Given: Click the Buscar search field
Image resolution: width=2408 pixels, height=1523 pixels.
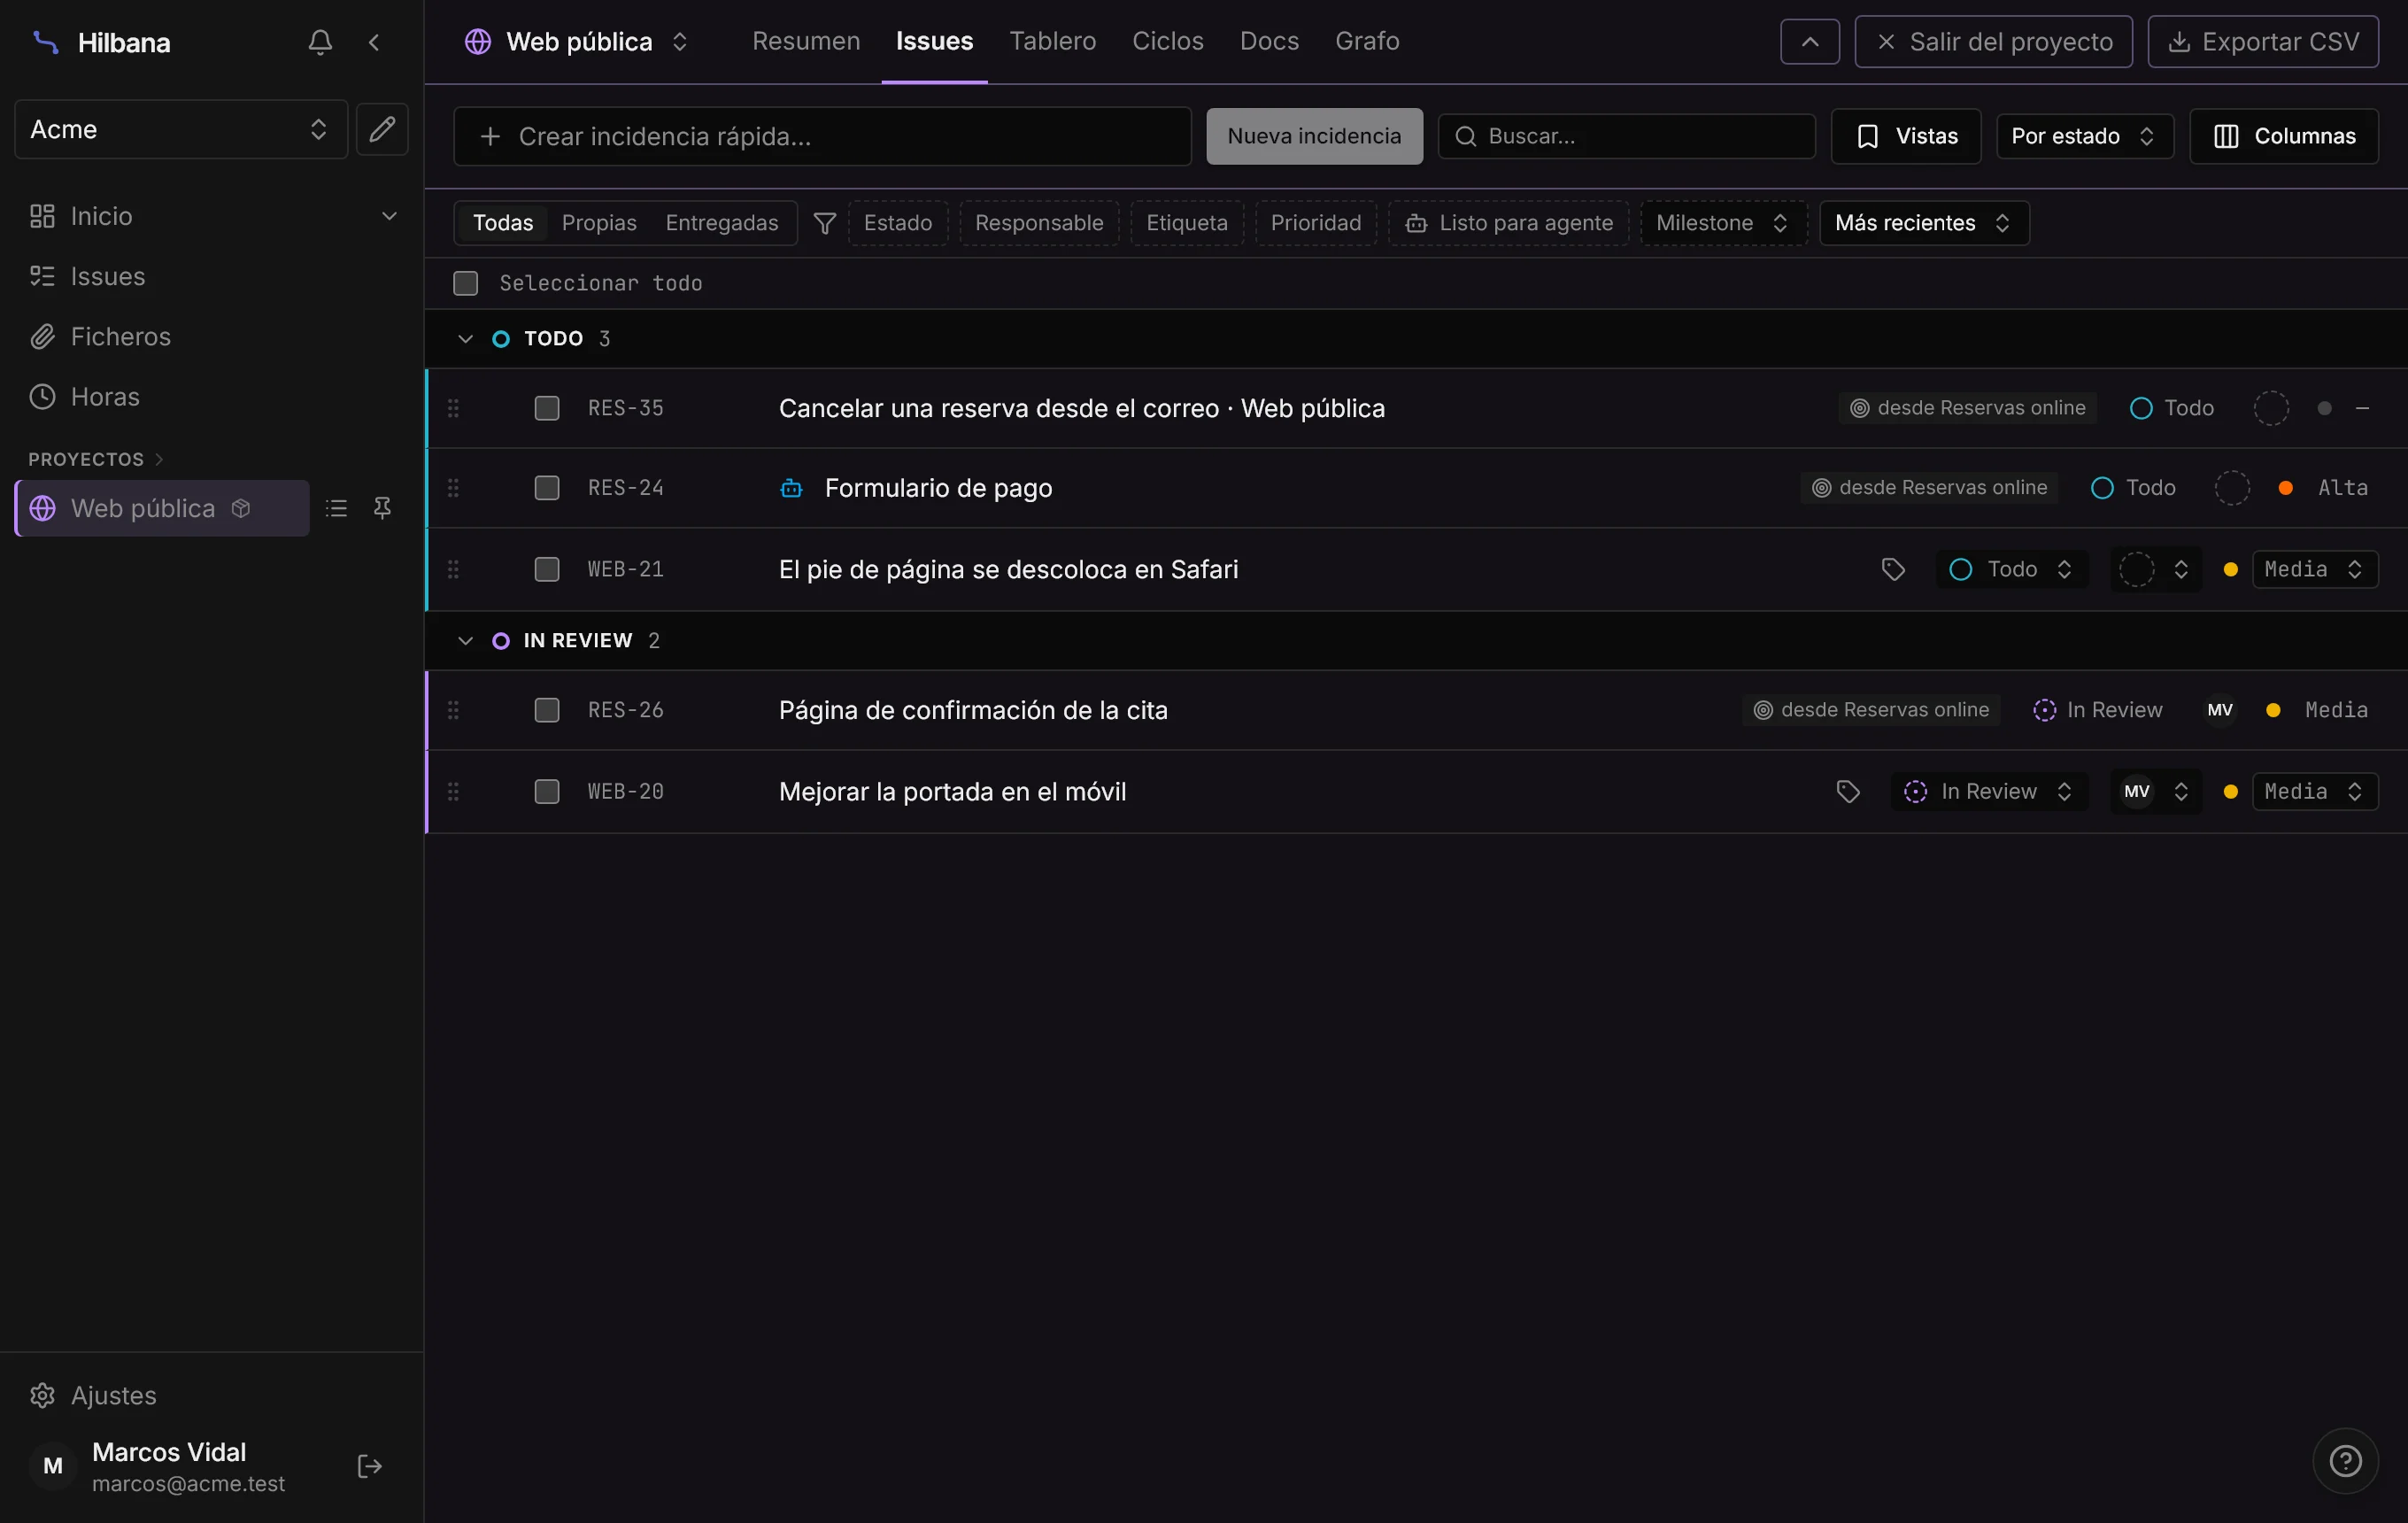Looking at the screenshot, I should pyautogui.click(x=1626, y=136).
